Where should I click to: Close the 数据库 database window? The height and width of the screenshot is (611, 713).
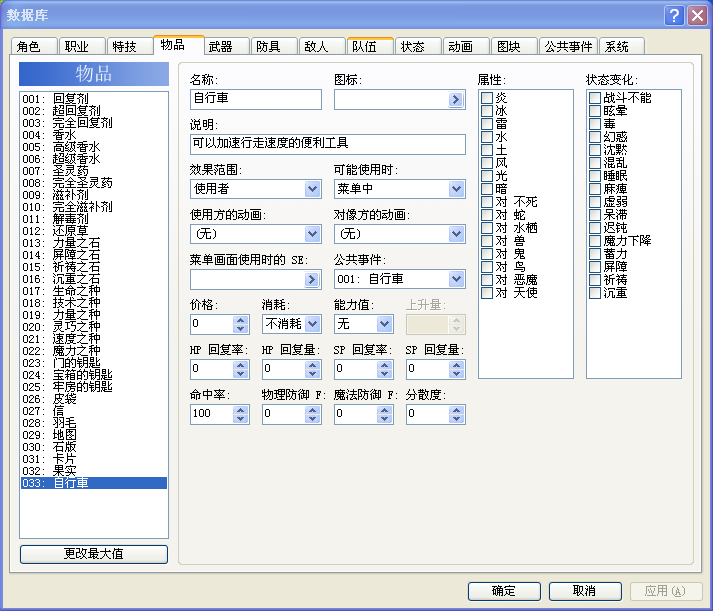[697, 16]
